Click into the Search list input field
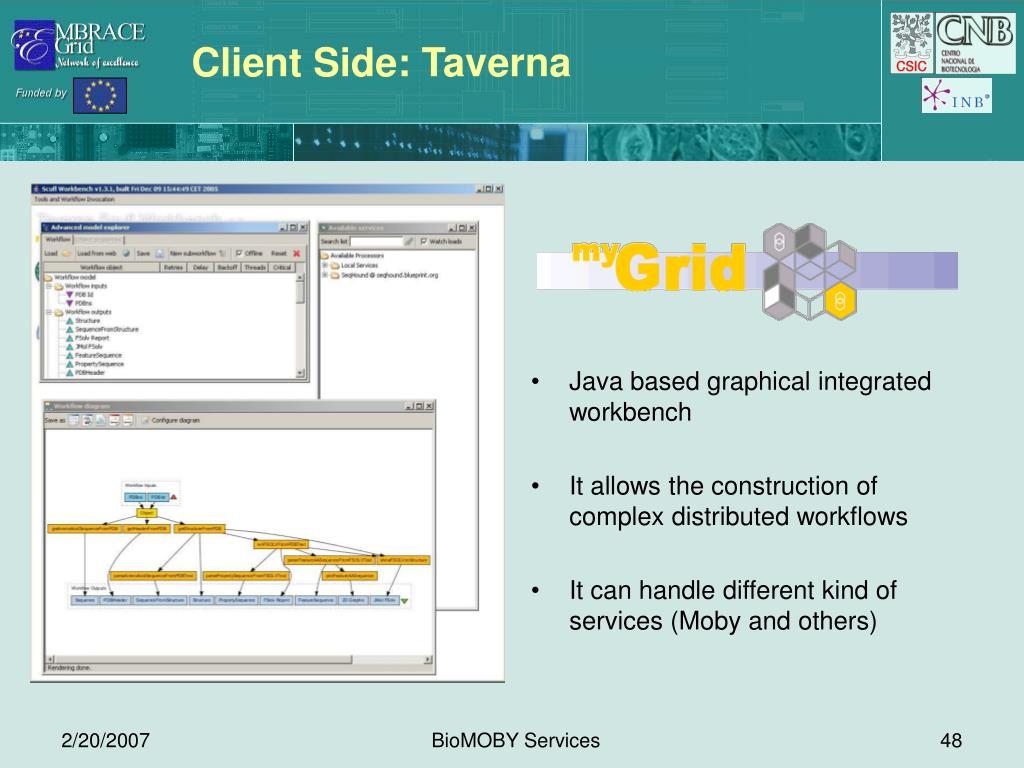Screen dimensions: 1024x768 [x=376, y=242]
